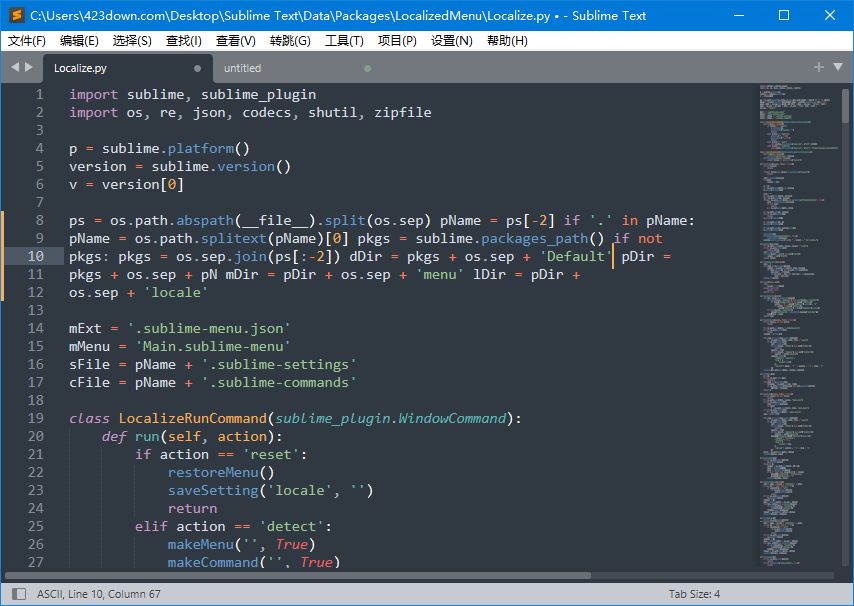Close untitled tab via green dot
Image resolution: width=854 pixels, height=606 pixels.
(368, 69)
